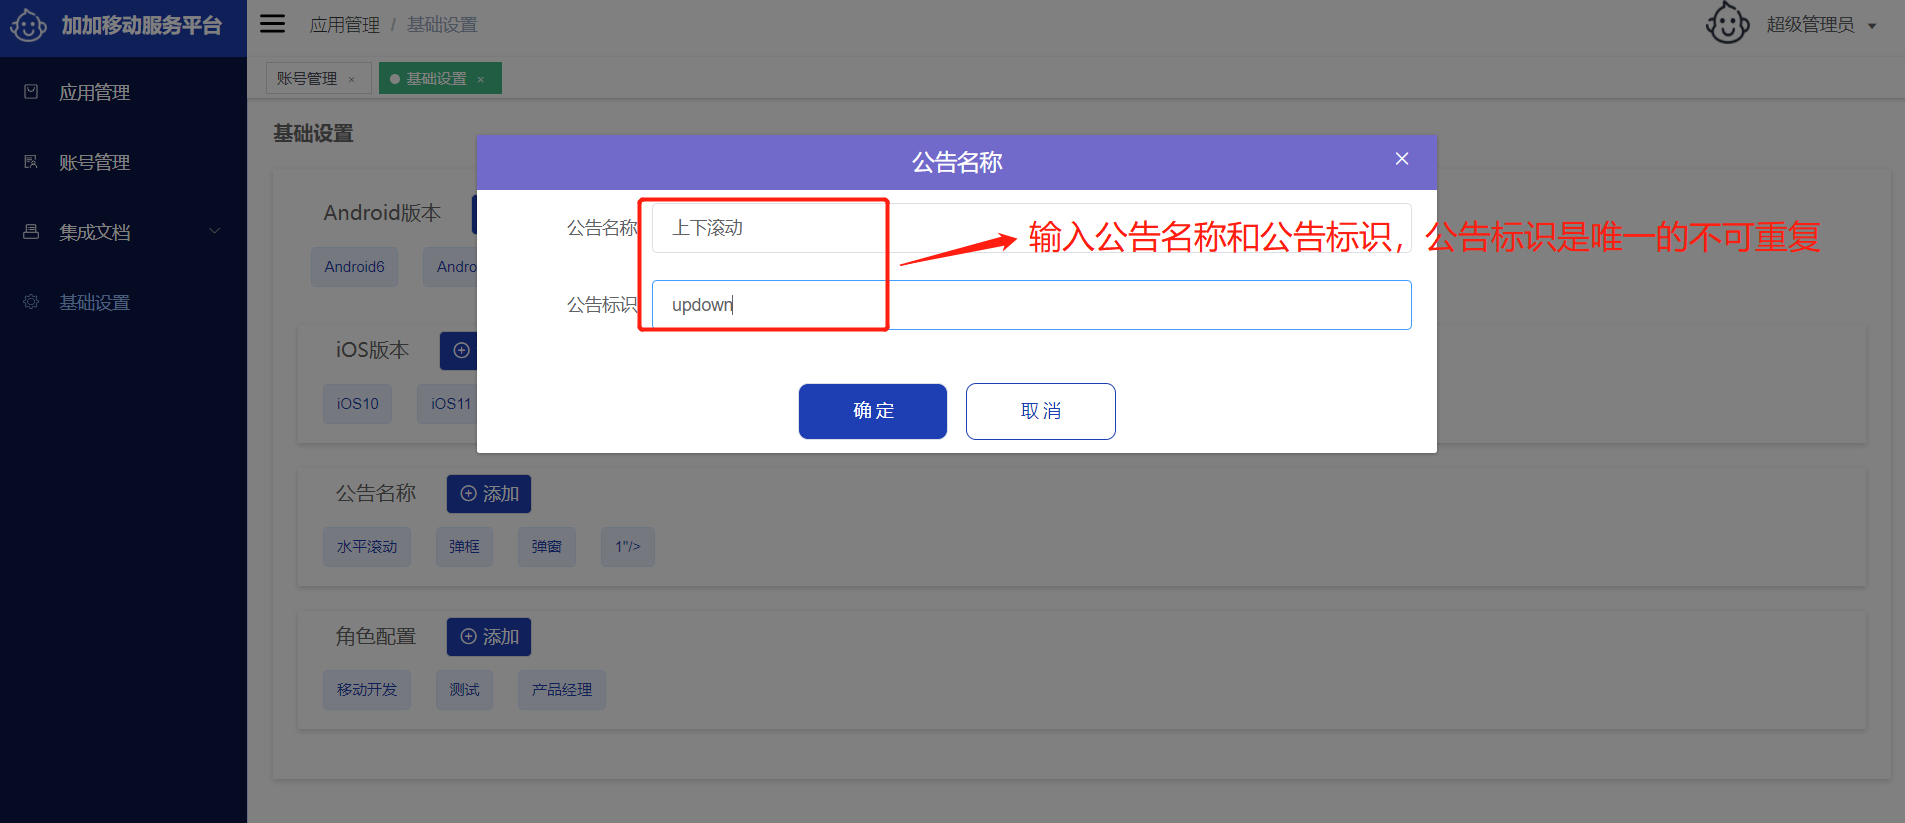Switch to the 账号管理 tab

point(307,78)
